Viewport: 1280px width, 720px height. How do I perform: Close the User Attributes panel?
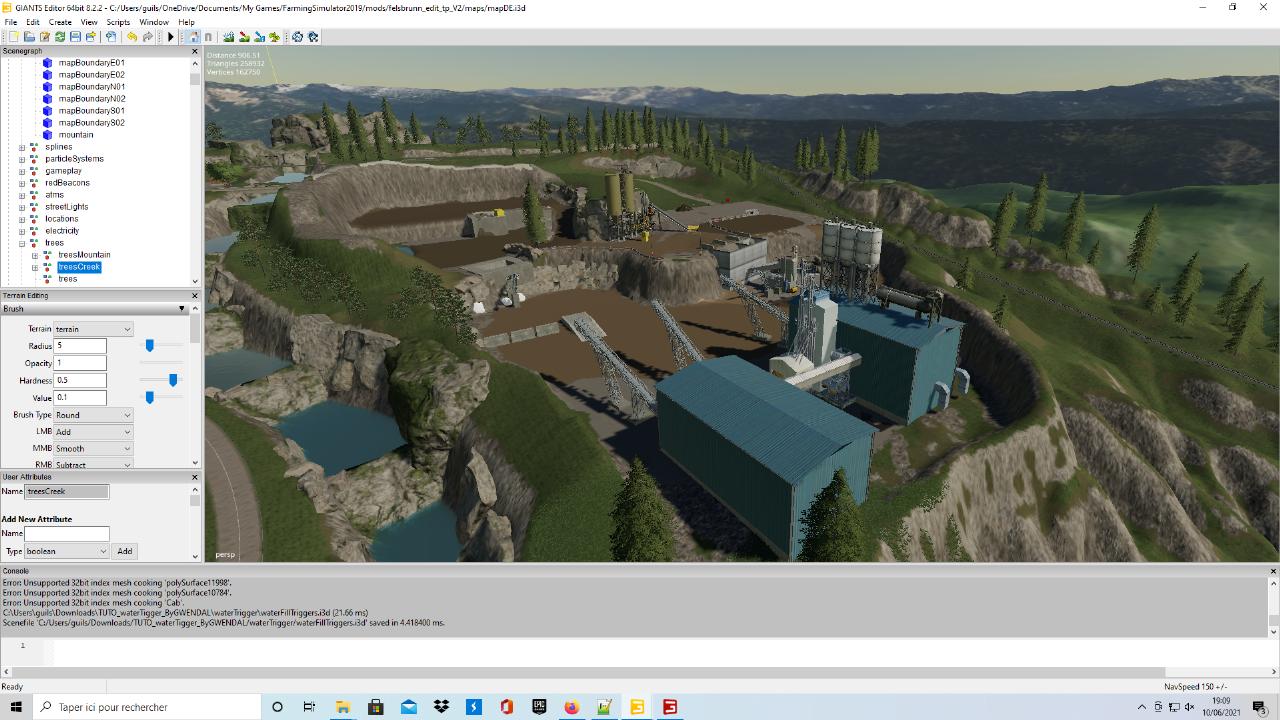point(194,477)
